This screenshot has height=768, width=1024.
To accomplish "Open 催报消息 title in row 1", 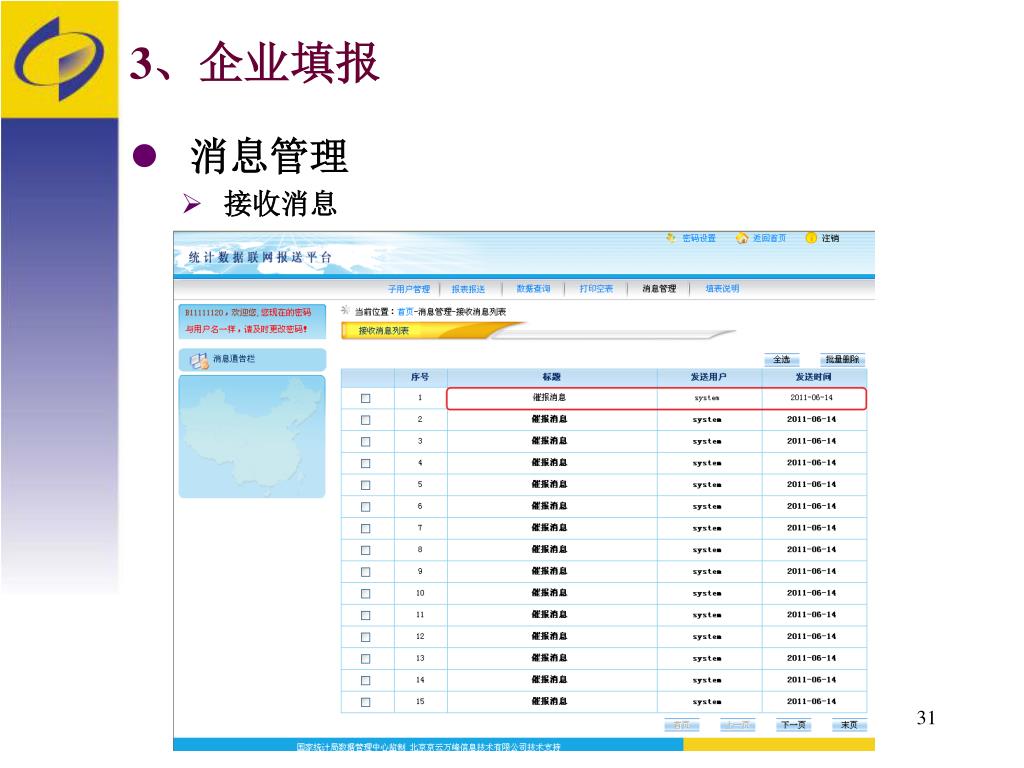I will click(x=549, y=397).
